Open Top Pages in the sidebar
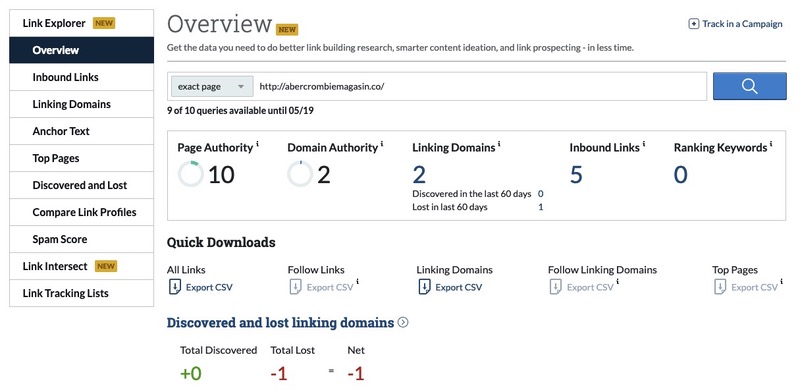The height and width of the screenshot is (390, 800). click(82, 158)
